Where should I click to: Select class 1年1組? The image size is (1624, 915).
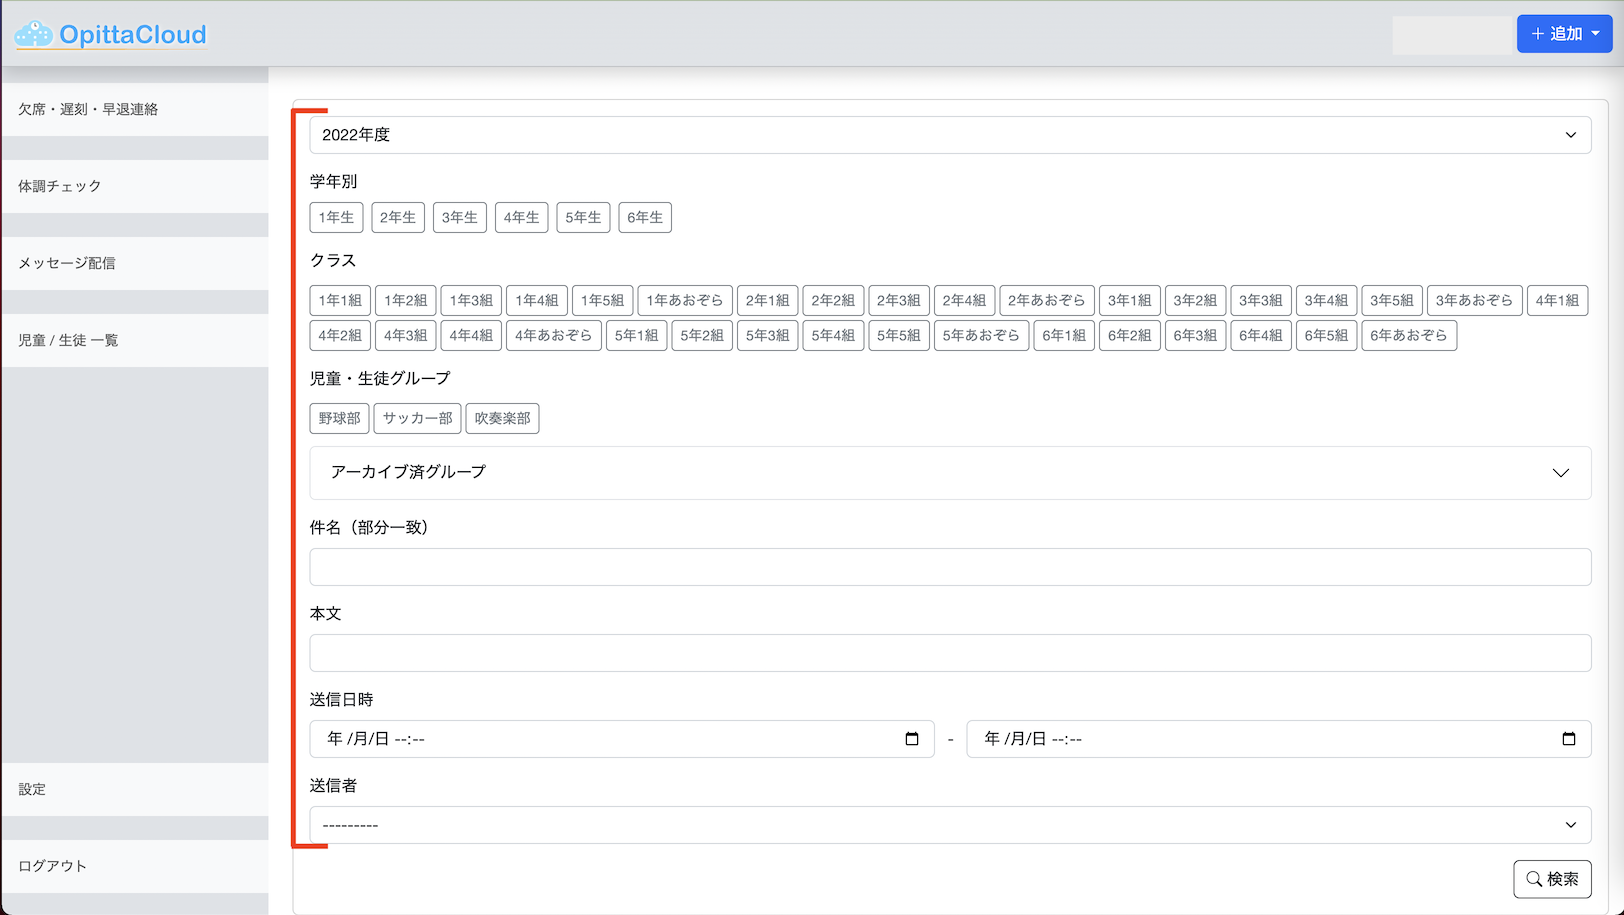pos(340,300)
